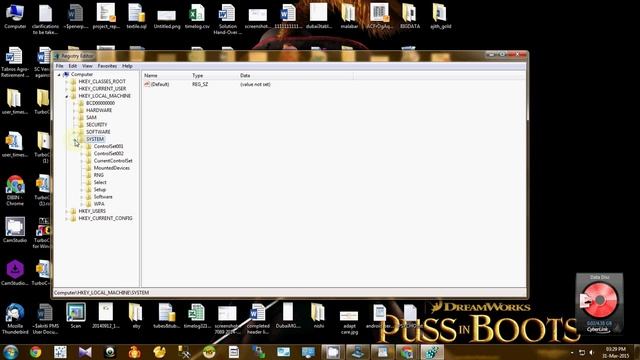
Task: Expand the HKEY_CLASSES_ROOT hive
Action: click(x=67, y=82)
